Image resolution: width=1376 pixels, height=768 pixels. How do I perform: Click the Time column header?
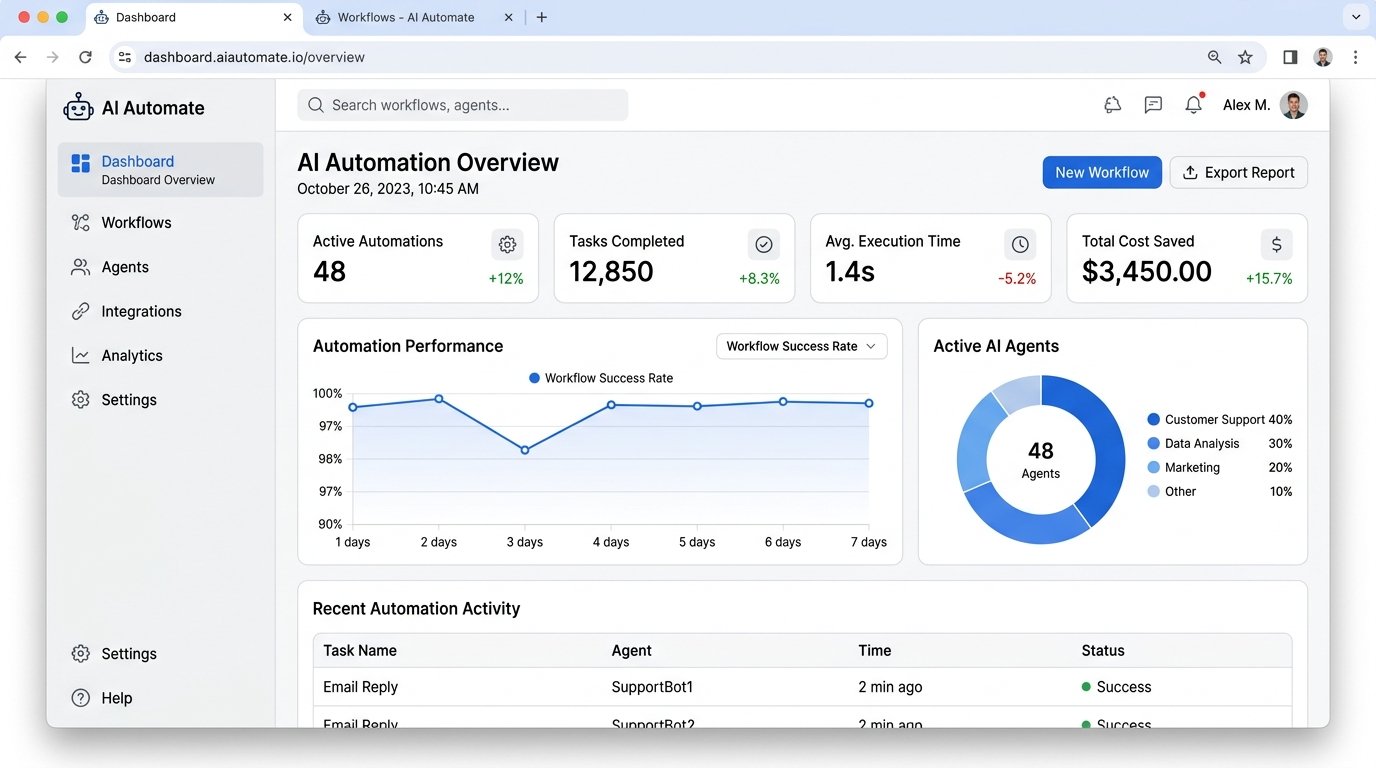(874, 650)
